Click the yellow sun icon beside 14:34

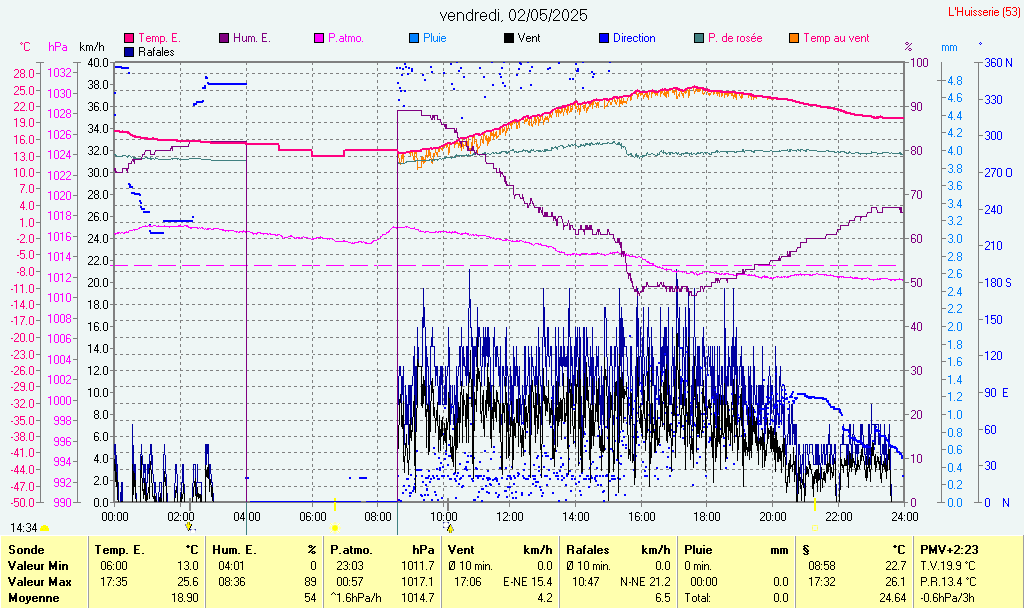coord(44,528)
